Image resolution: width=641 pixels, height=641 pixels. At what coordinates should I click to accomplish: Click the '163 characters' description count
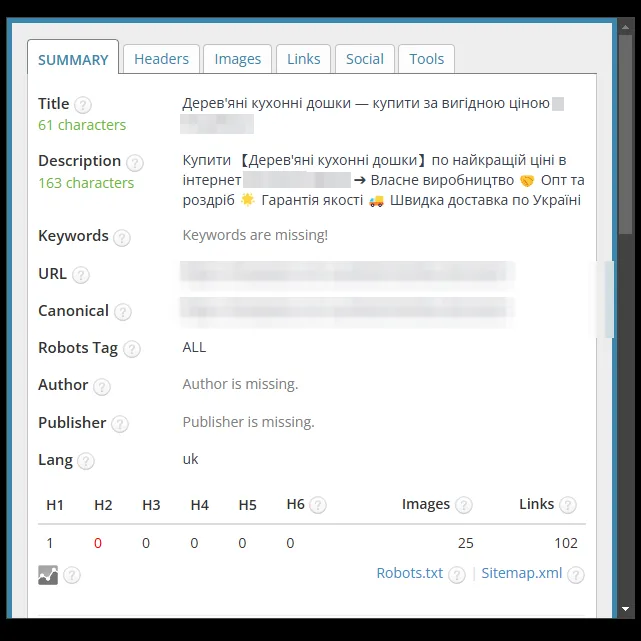86,183
